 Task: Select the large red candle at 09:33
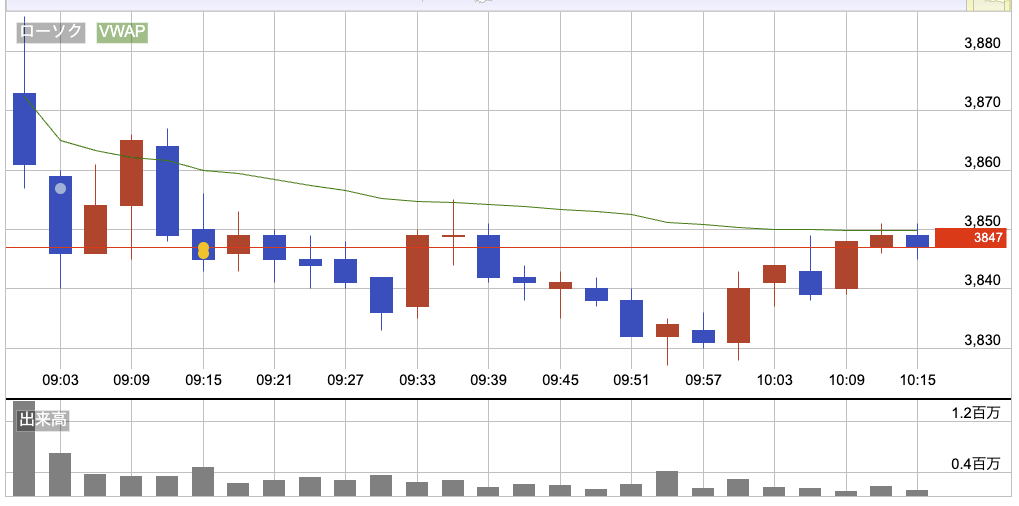coord(417,270)
